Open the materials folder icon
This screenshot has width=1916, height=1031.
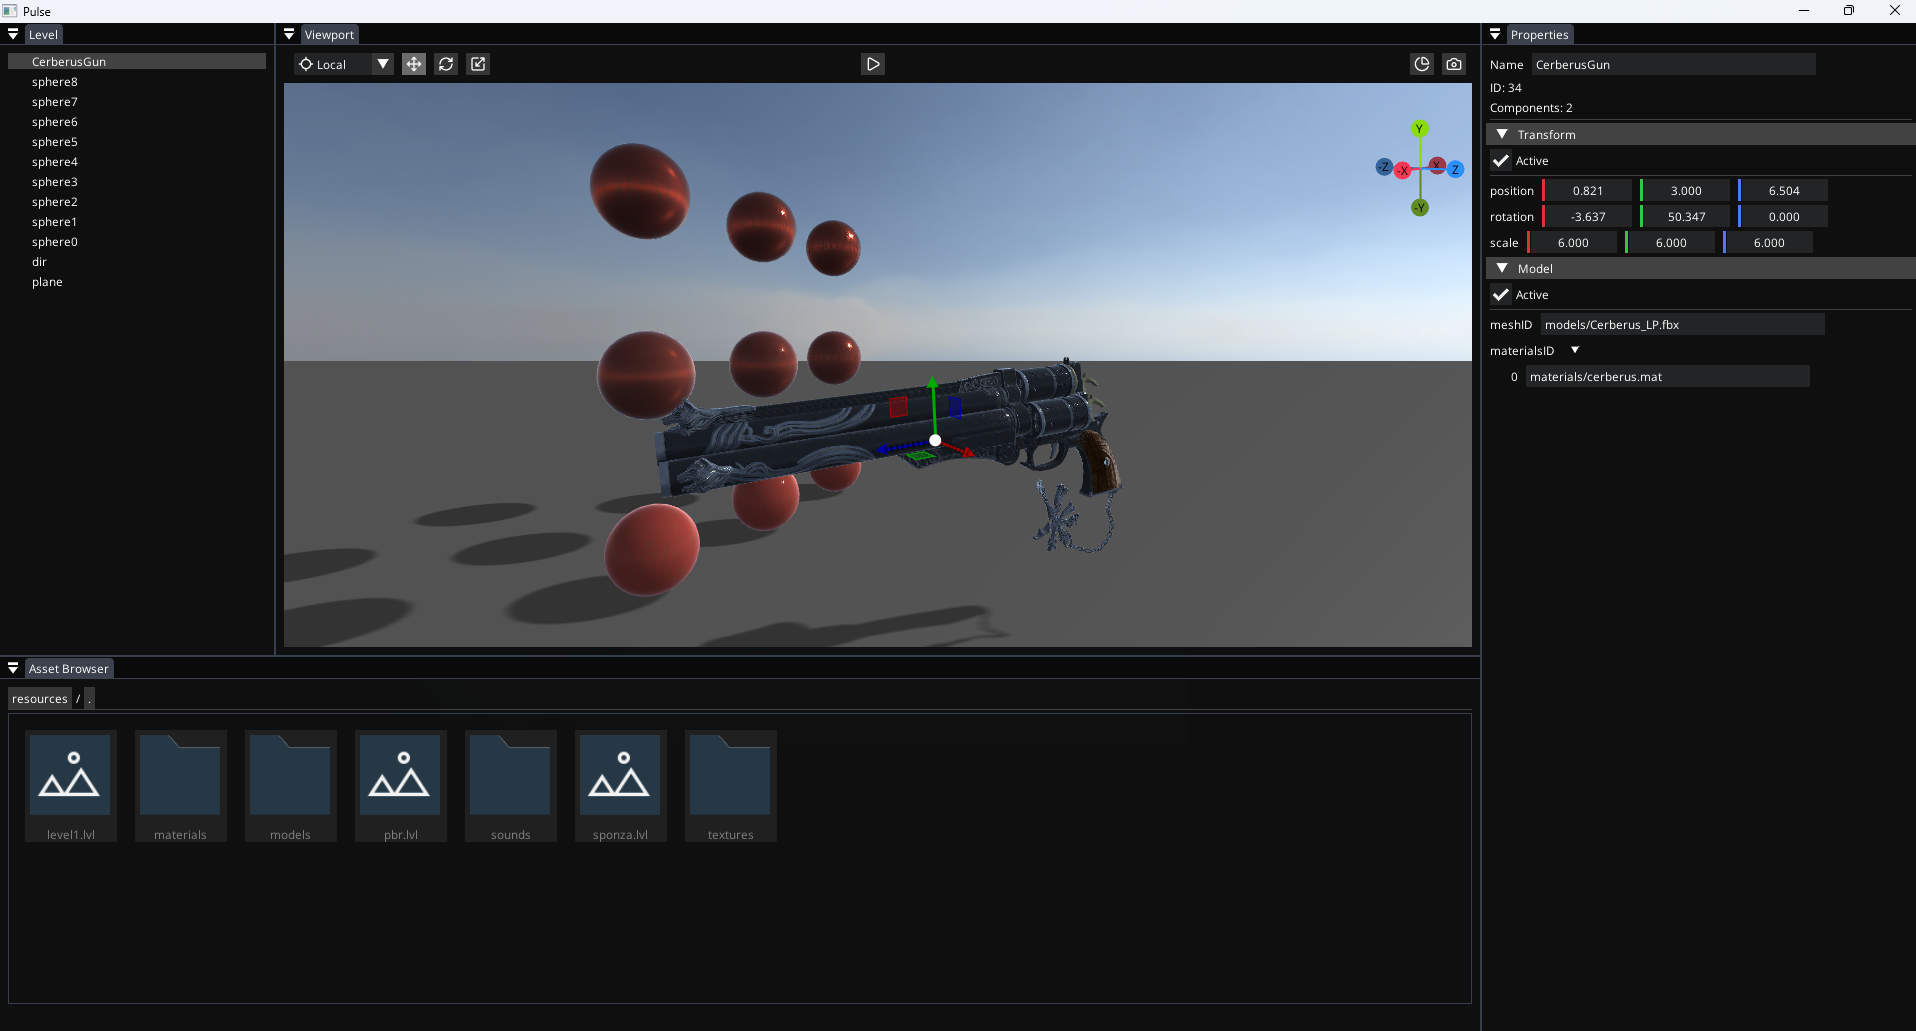(x=180, y=776)
